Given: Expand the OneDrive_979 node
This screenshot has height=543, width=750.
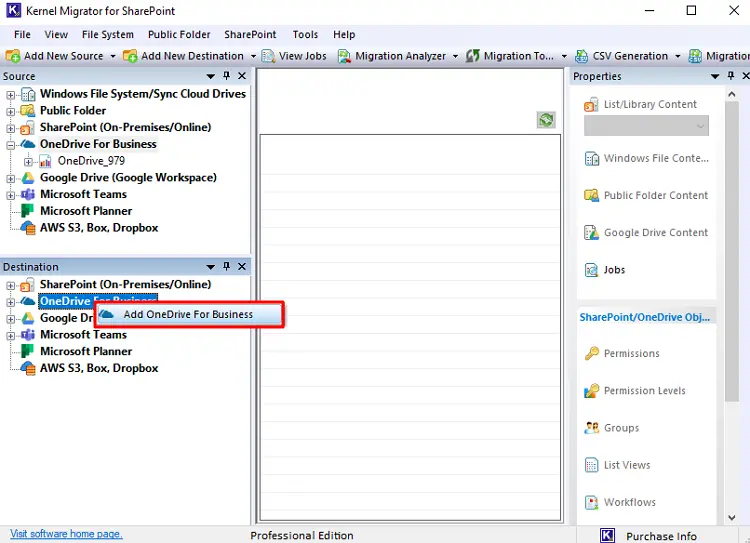Looking at the screenshot, I should [x=28, y=162].
